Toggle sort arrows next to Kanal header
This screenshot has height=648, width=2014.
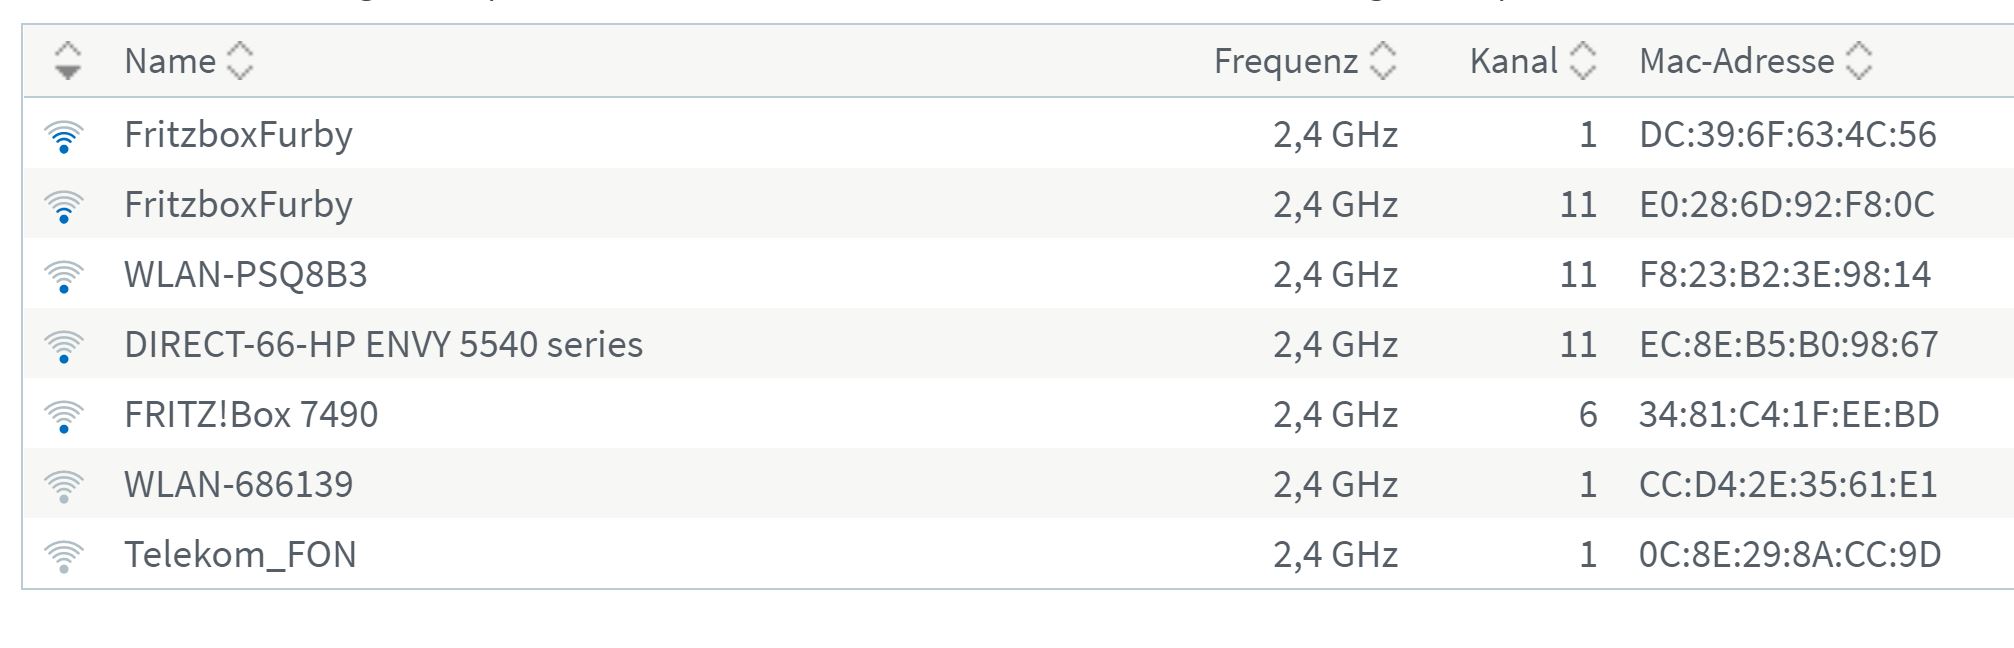1583,61
